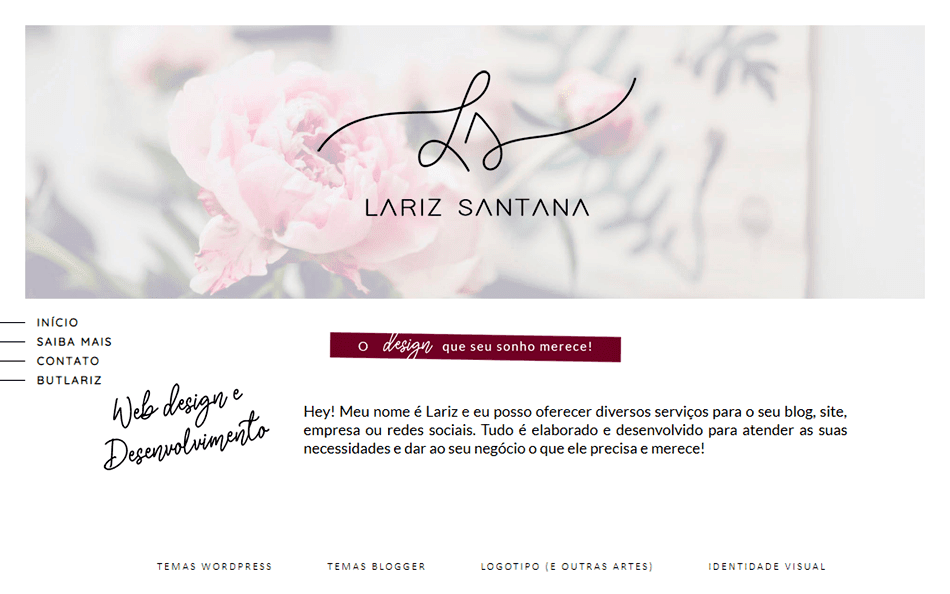Click the burgundy design slogan banner
Image resolution: width=950 pixels, height=594 pixels.
pyautogui.click(x=476, y=347)
